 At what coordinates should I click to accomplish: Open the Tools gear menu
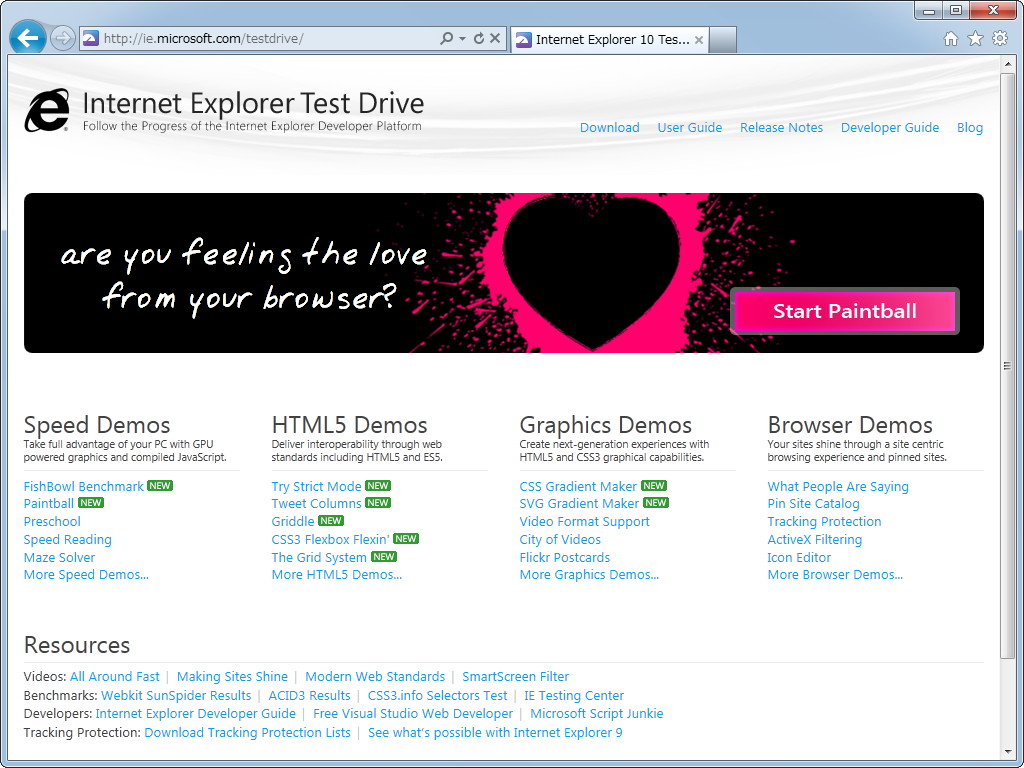[x=998, y=36]
